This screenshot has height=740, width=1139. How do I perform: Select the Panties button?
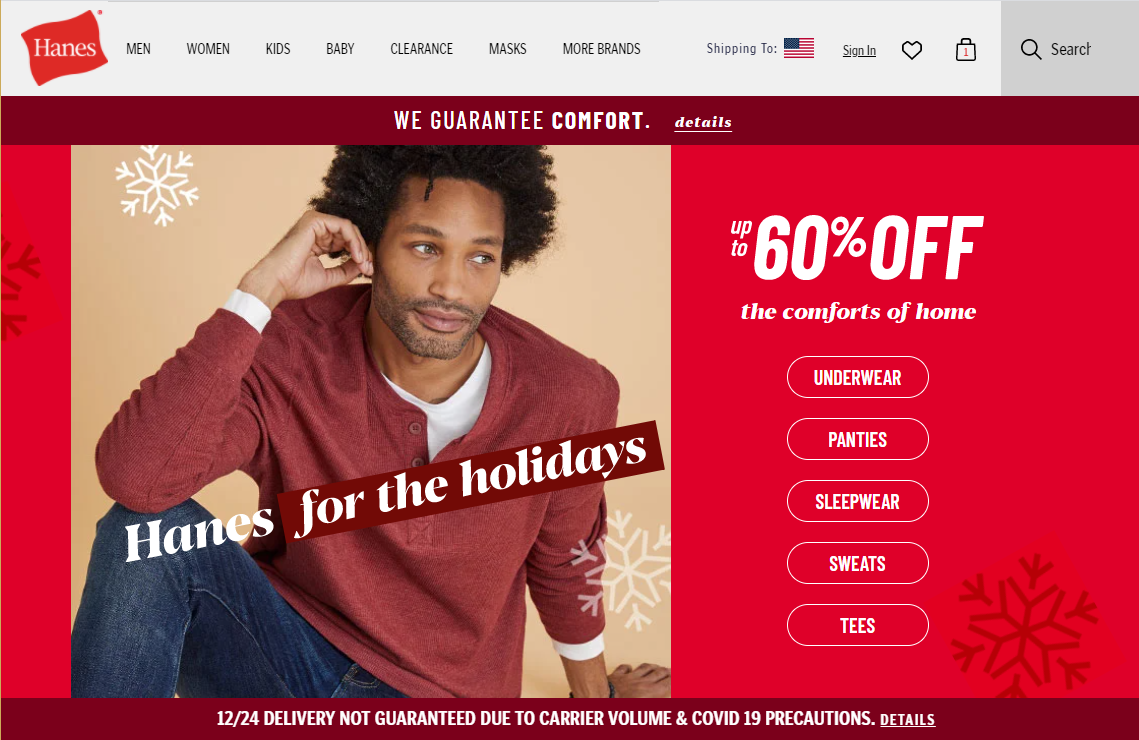(x=857, y=439)
